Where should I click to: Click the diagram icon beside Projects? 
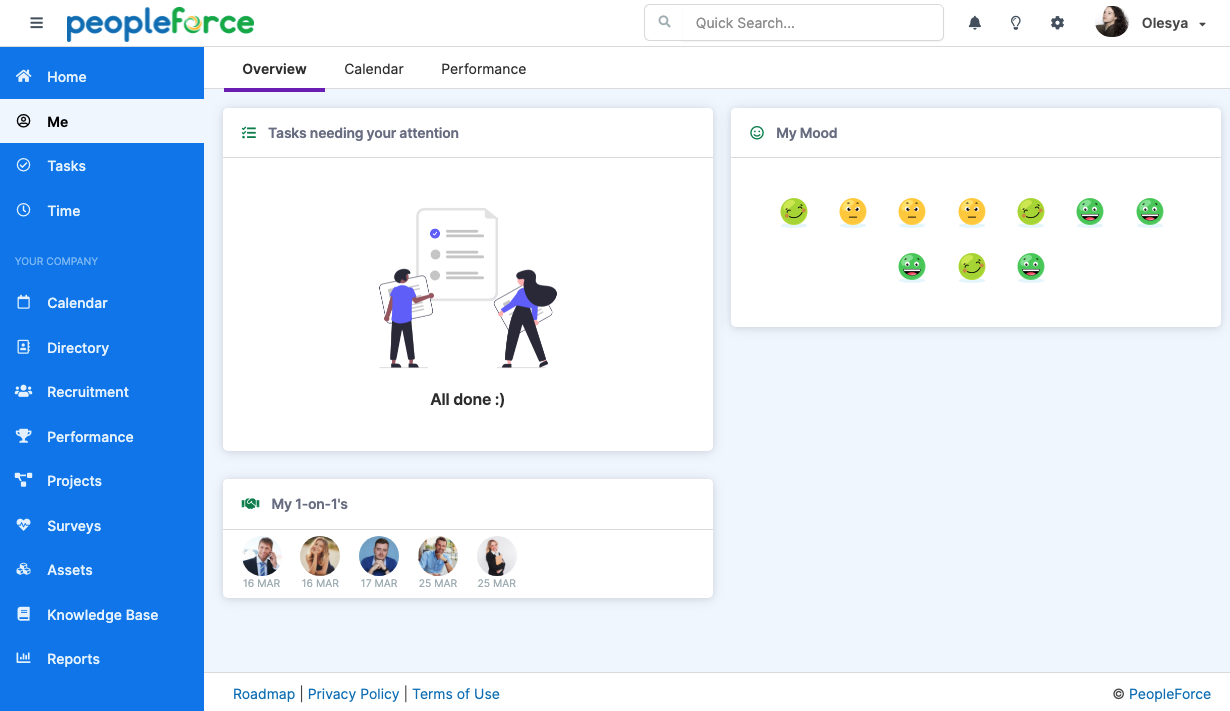(24, 480)
